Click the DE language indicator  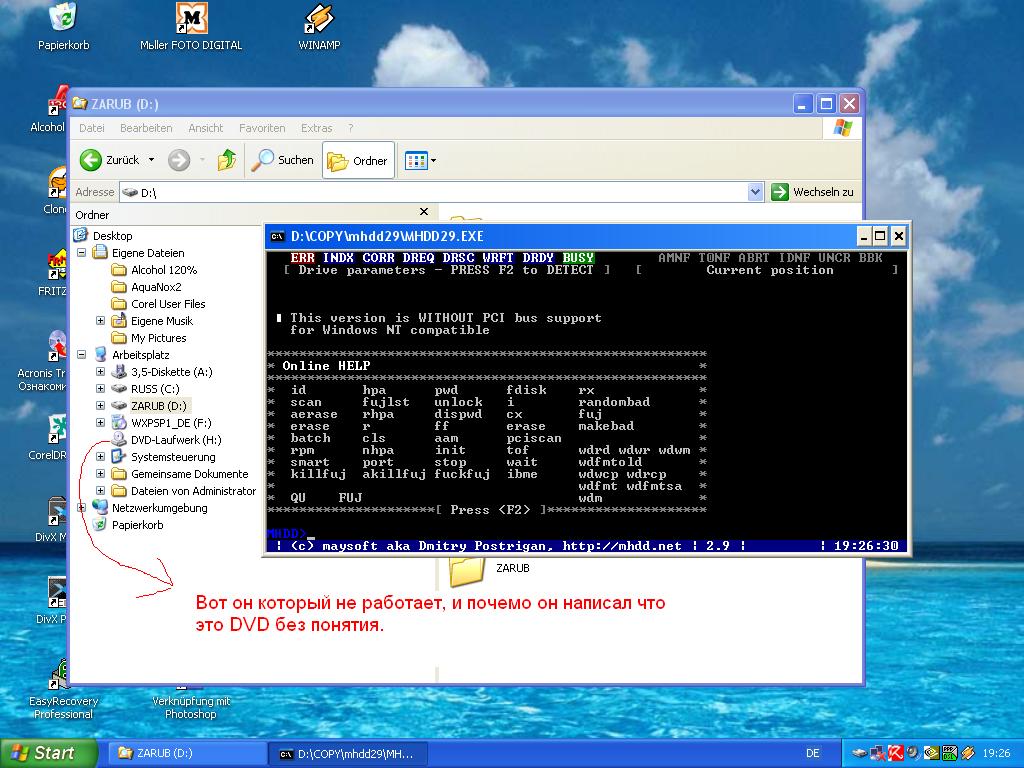point(812,753)
